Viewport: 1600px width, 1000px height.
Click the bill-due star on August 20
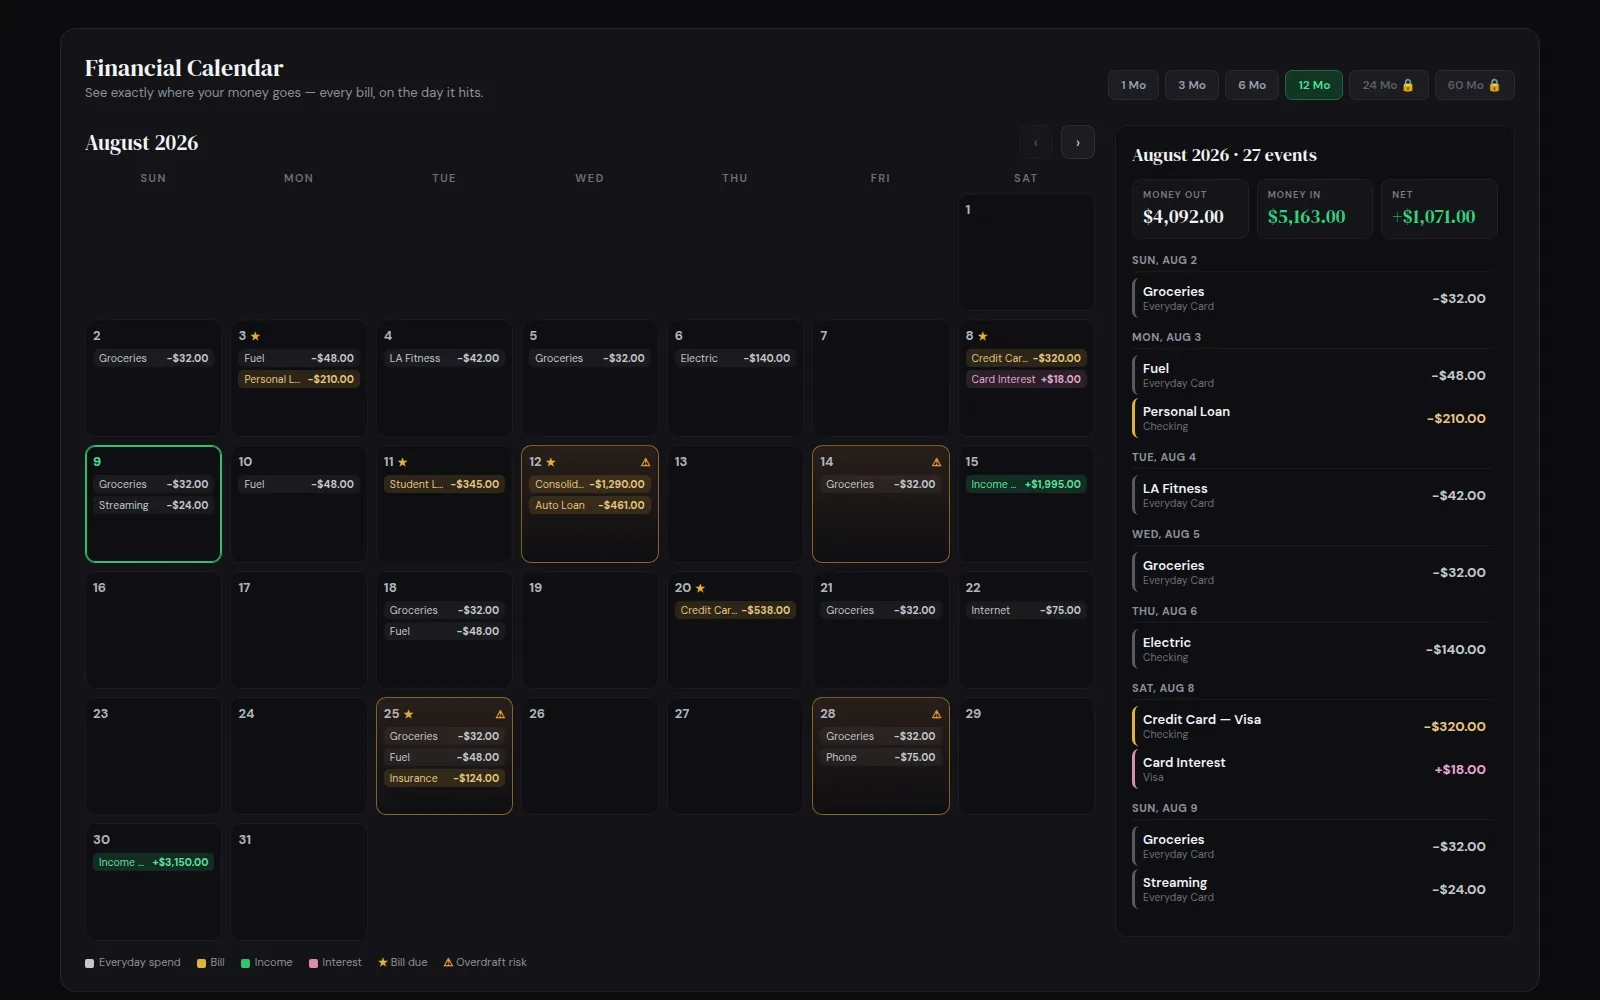click(x=700, y=588)
